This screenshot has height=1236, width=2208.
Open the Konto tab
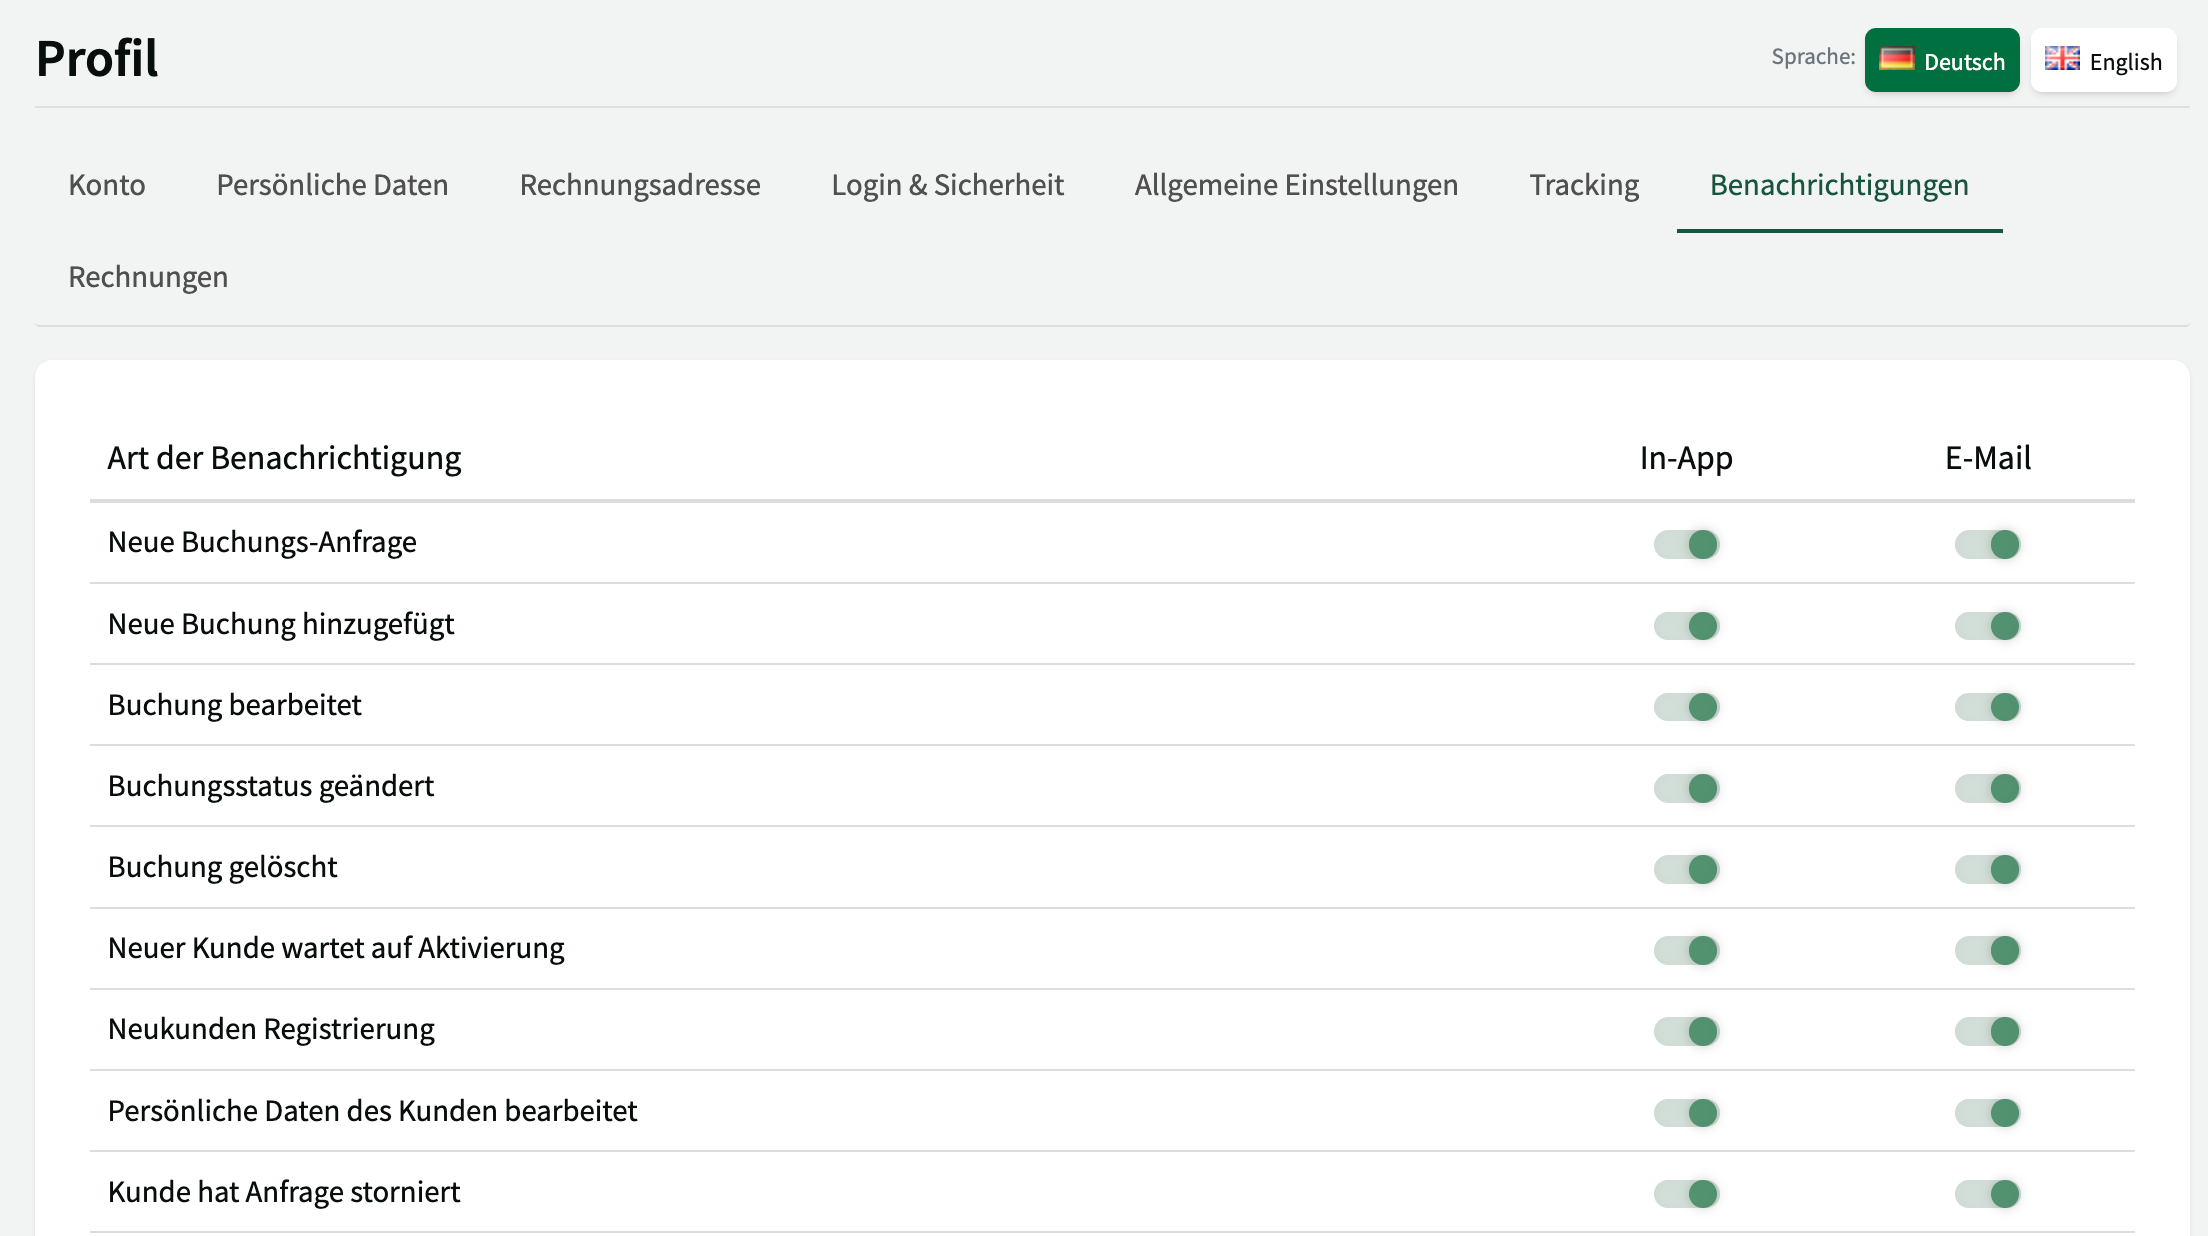pyautogui.click(x=107, y=185)
